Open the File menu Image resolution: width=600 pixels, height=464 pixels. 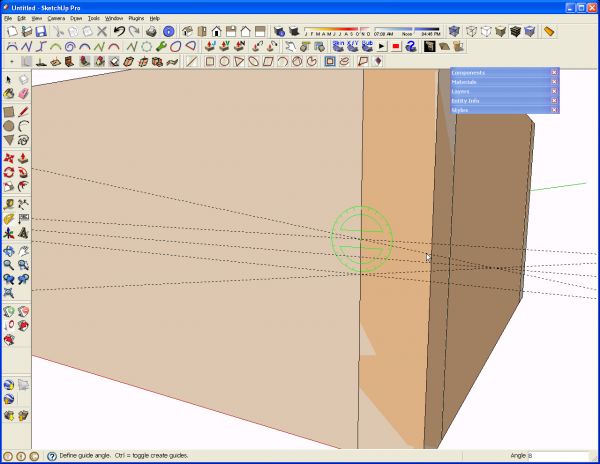[x=8, y=18]
